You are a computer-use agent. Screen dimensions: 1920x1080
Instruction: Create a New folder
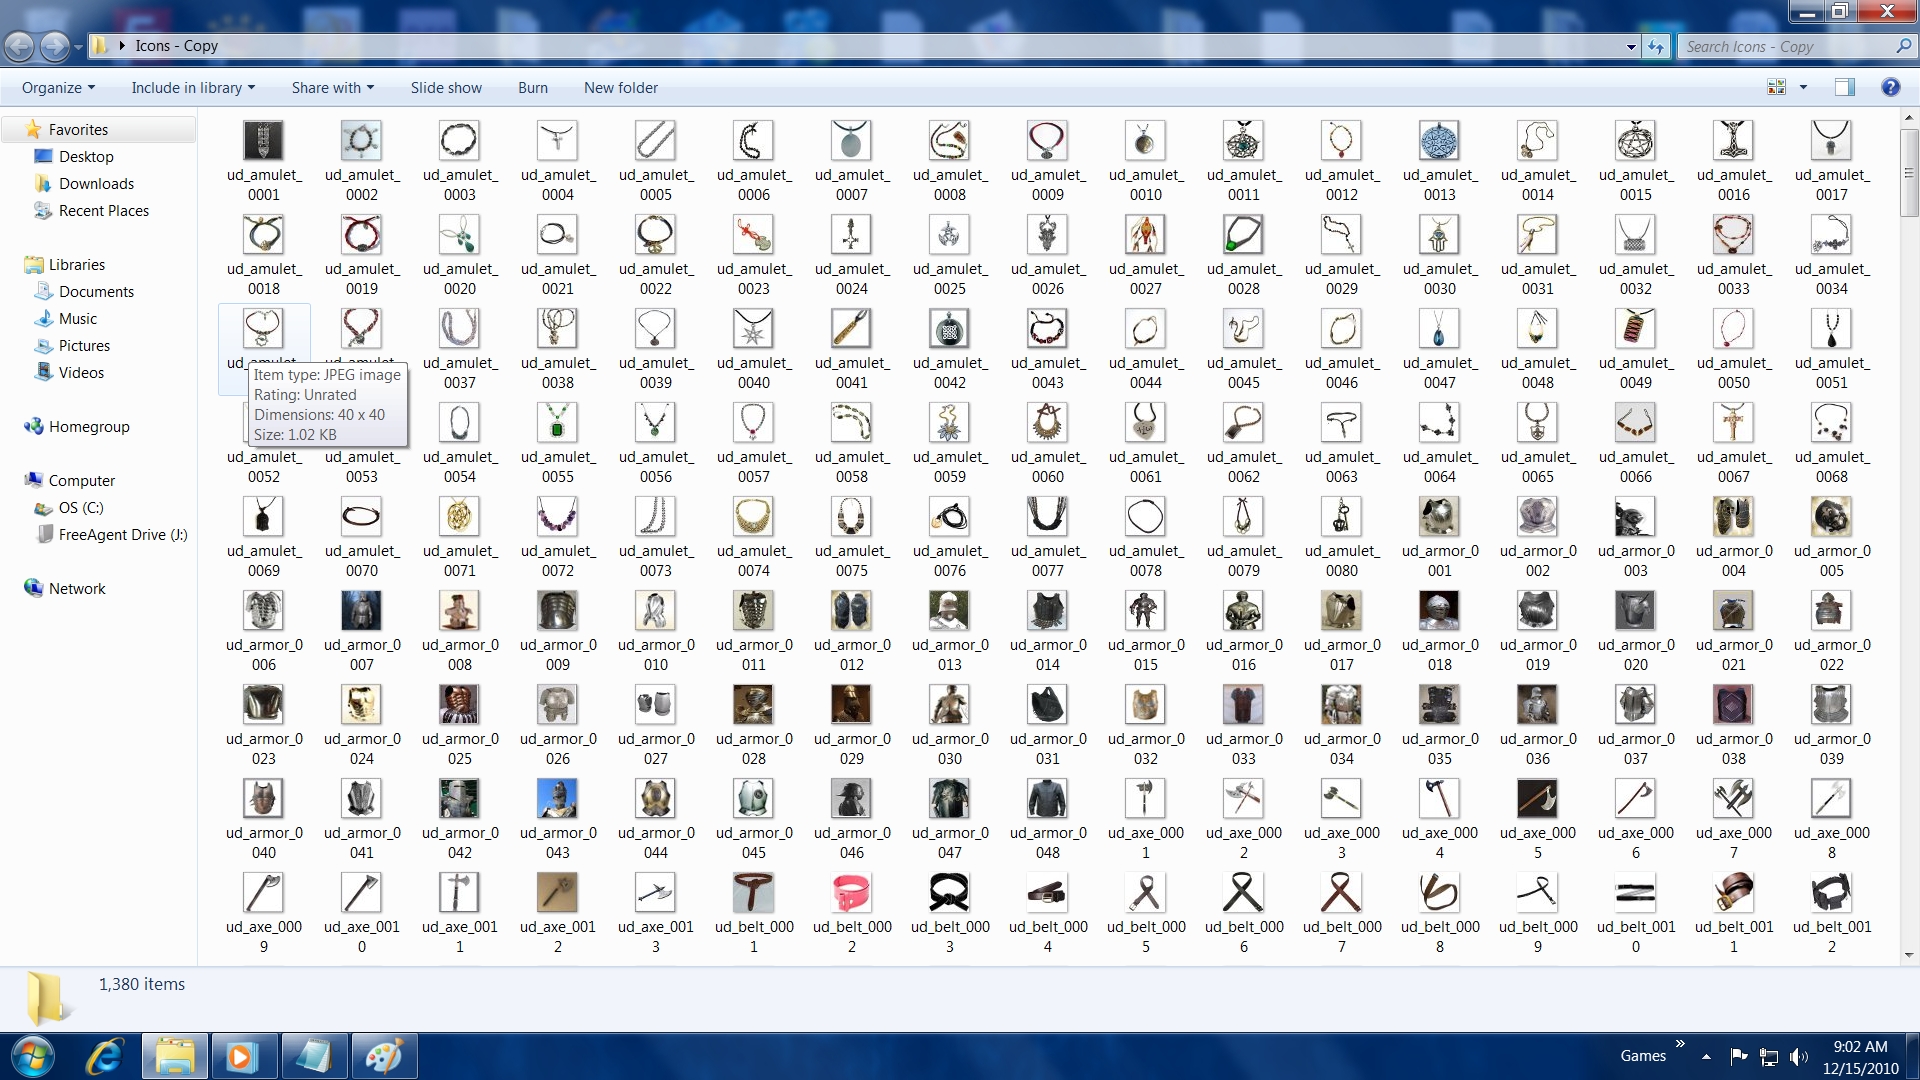point(621,88)
